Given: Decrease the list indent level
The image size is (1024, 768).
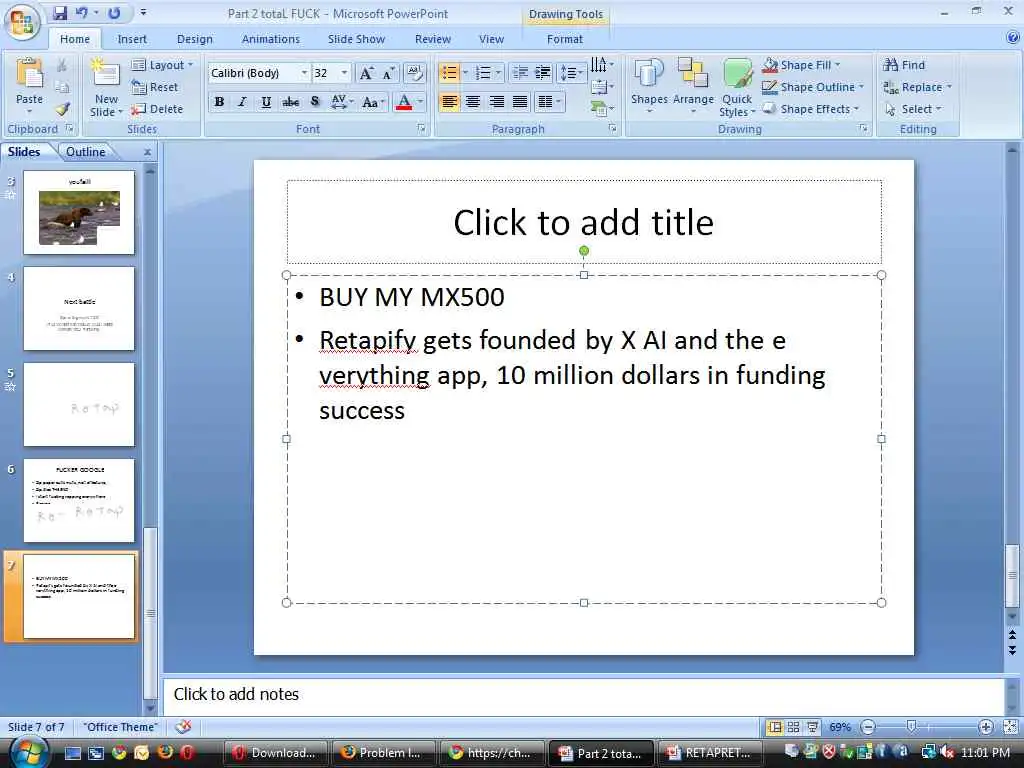Looking at the screenshot, I should click(520, 72).
